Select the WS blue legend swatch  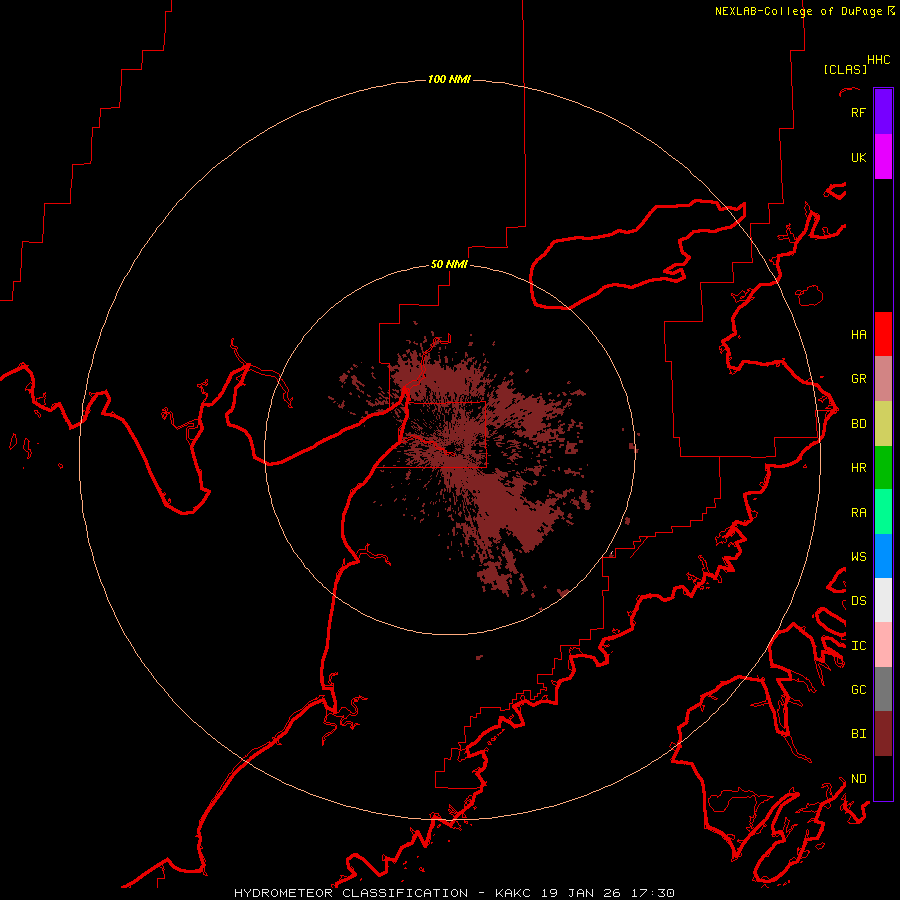[883, 556]
